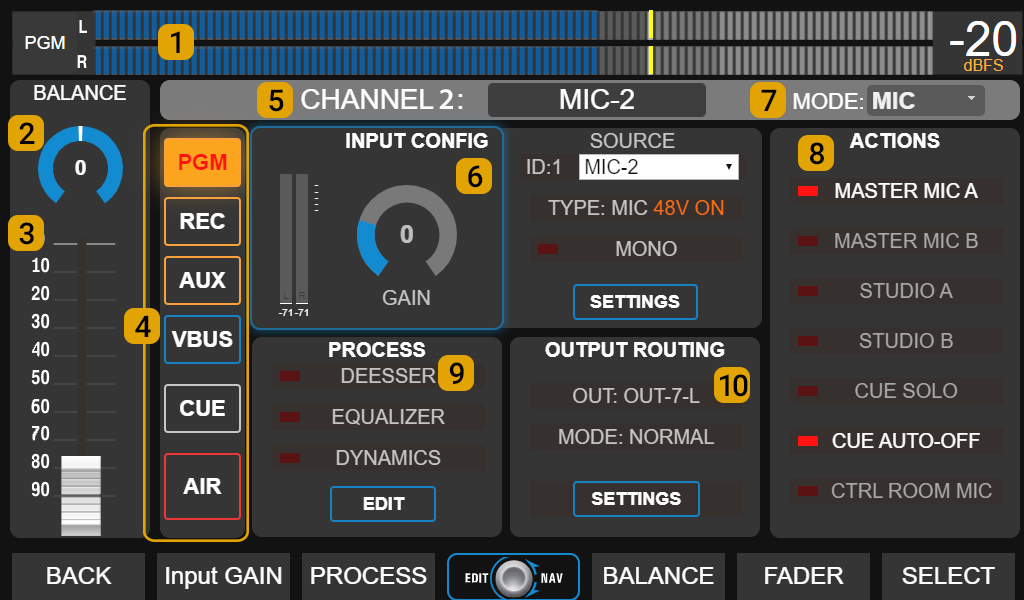The image size is (1024, 600).
Task: Toggle the CUE button
Action: [202, 408]
